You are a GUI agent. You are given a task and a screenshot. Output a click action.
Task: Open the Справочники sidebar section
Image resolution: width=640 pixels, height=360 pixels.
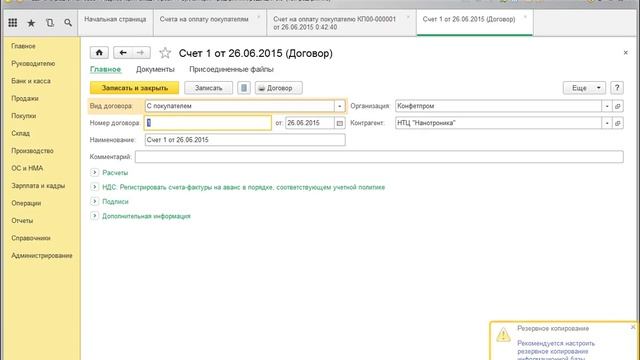tap(31, 238)
